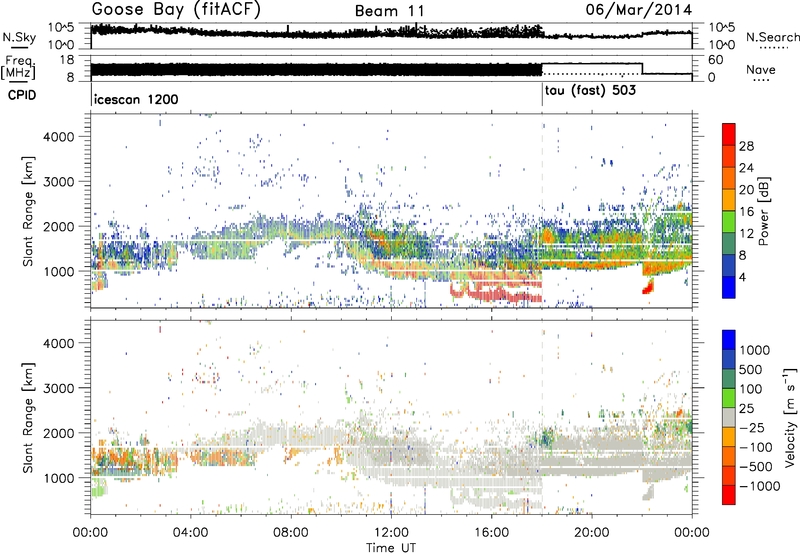800x554 pixels.
Task: Click the 'Nave' legend label
Action: pyautogui.click(x=760, y=69)
